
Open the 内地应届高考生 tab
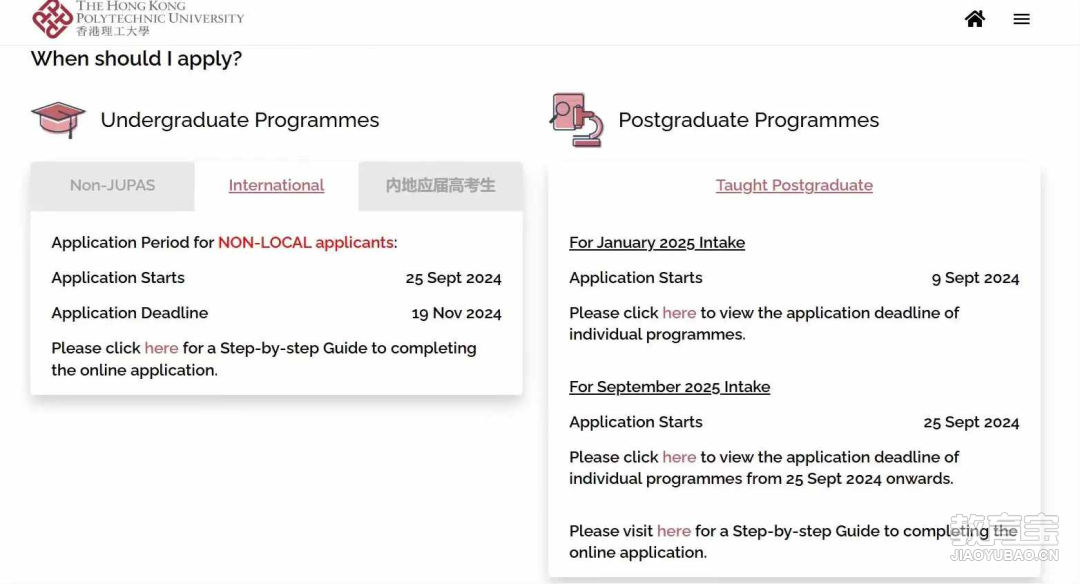point(440,185)
